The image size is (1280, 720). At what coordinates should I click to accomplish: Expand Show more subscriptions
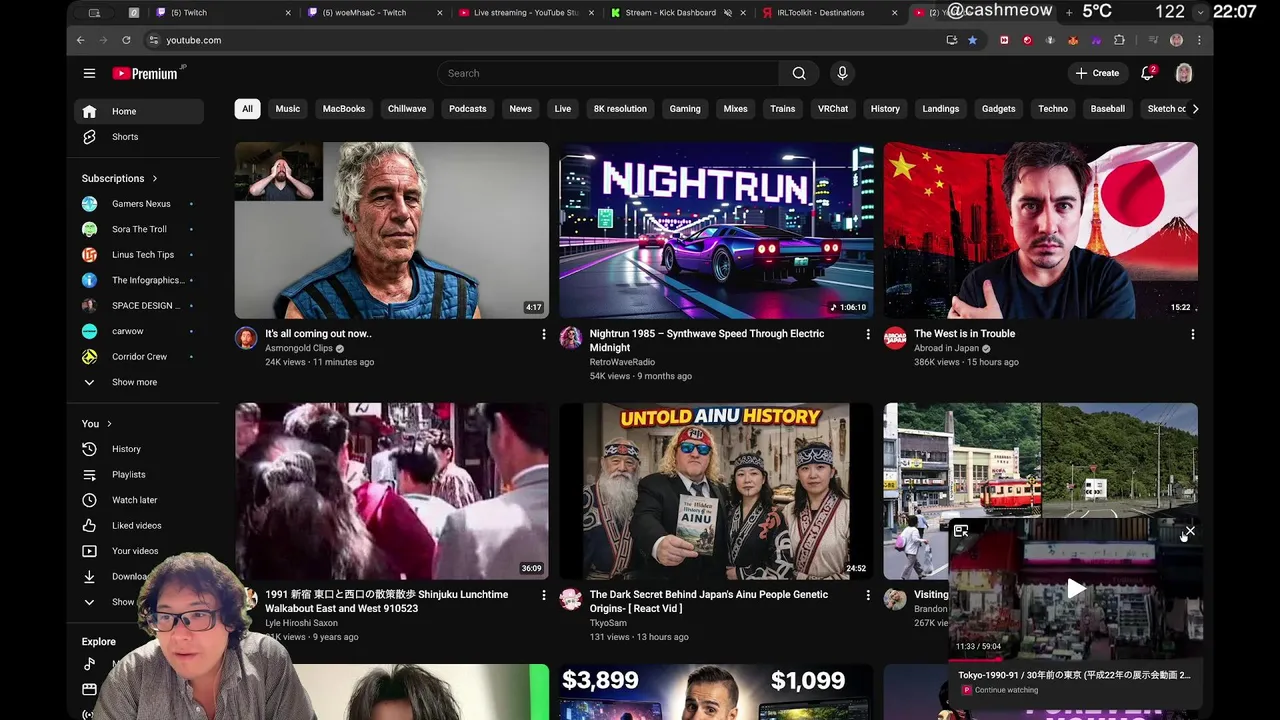(x=133, y=382)
